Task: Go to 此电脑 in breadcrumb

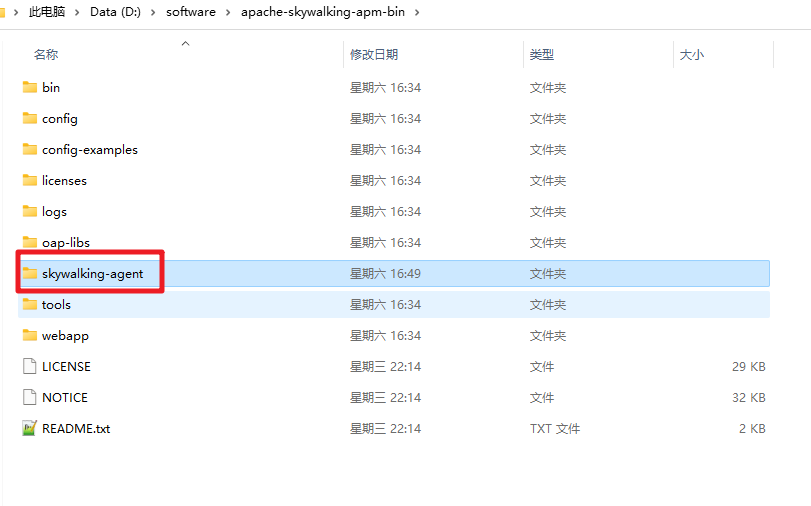Action: coord(47,12)
